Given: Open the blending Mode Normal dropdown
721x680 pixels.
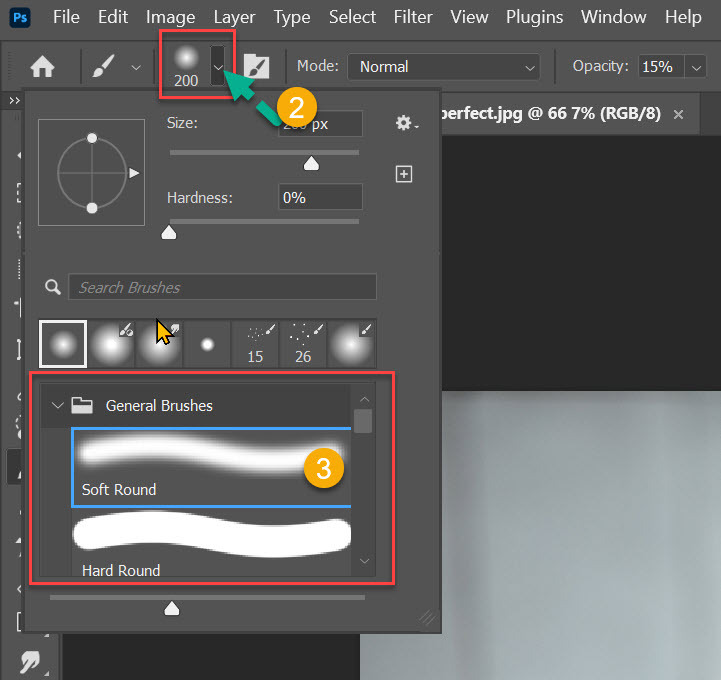Looking at the screenshot, I should pos(443,67).
